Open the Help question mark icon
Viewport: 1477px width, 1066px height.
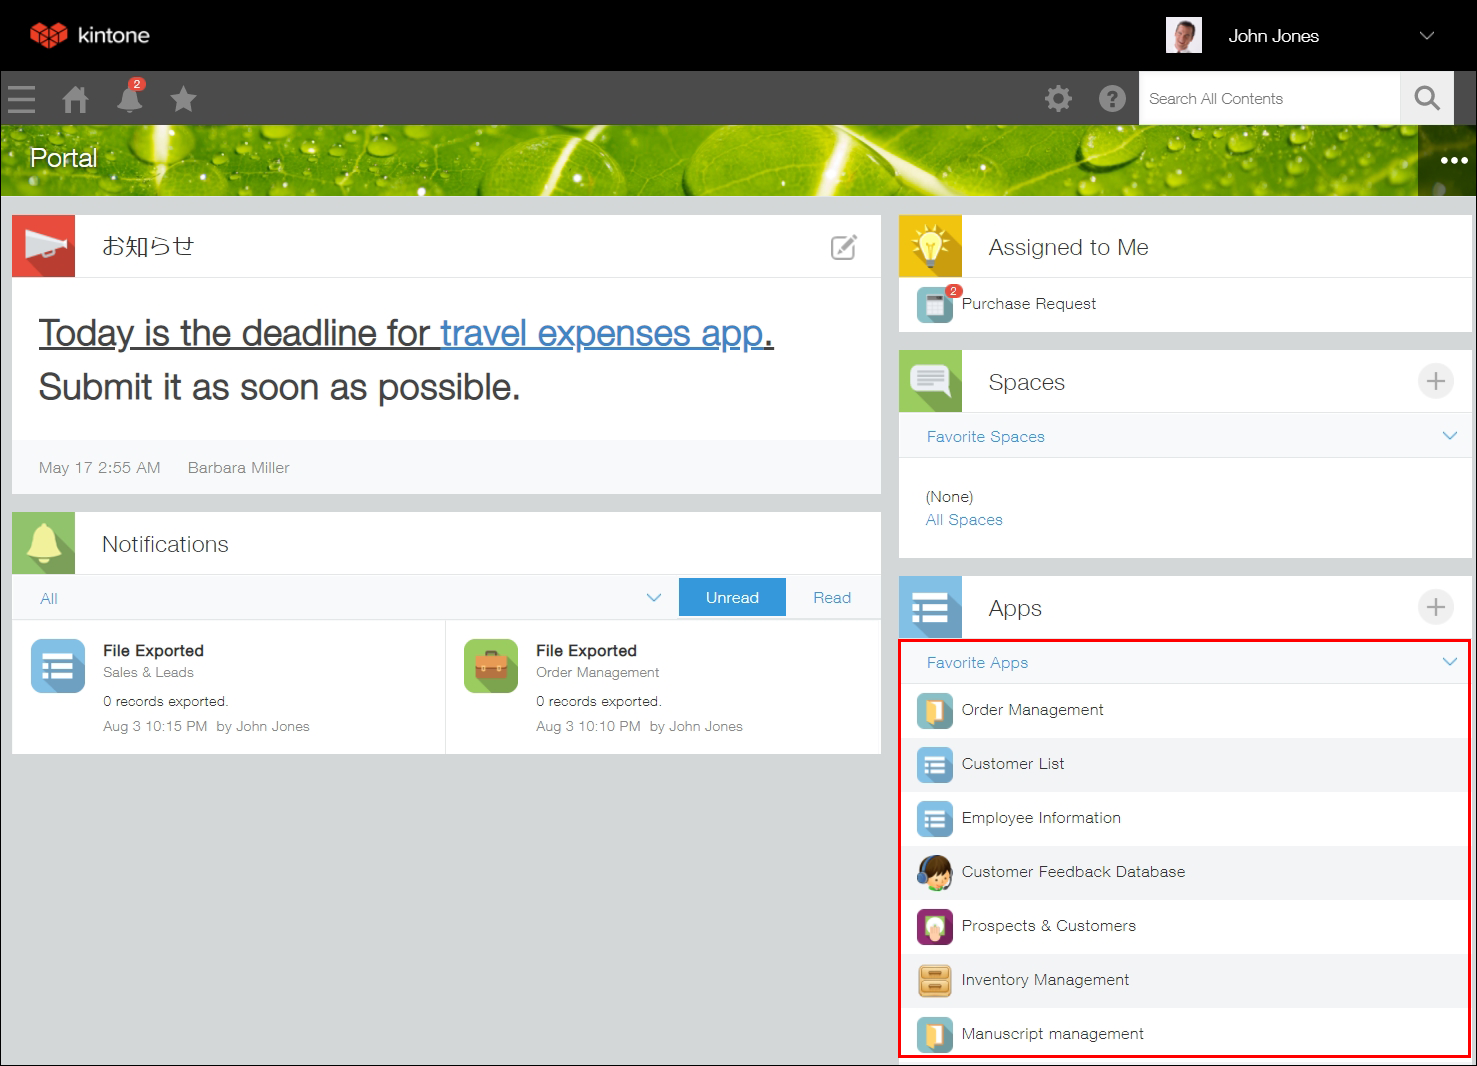point(1112,98)
